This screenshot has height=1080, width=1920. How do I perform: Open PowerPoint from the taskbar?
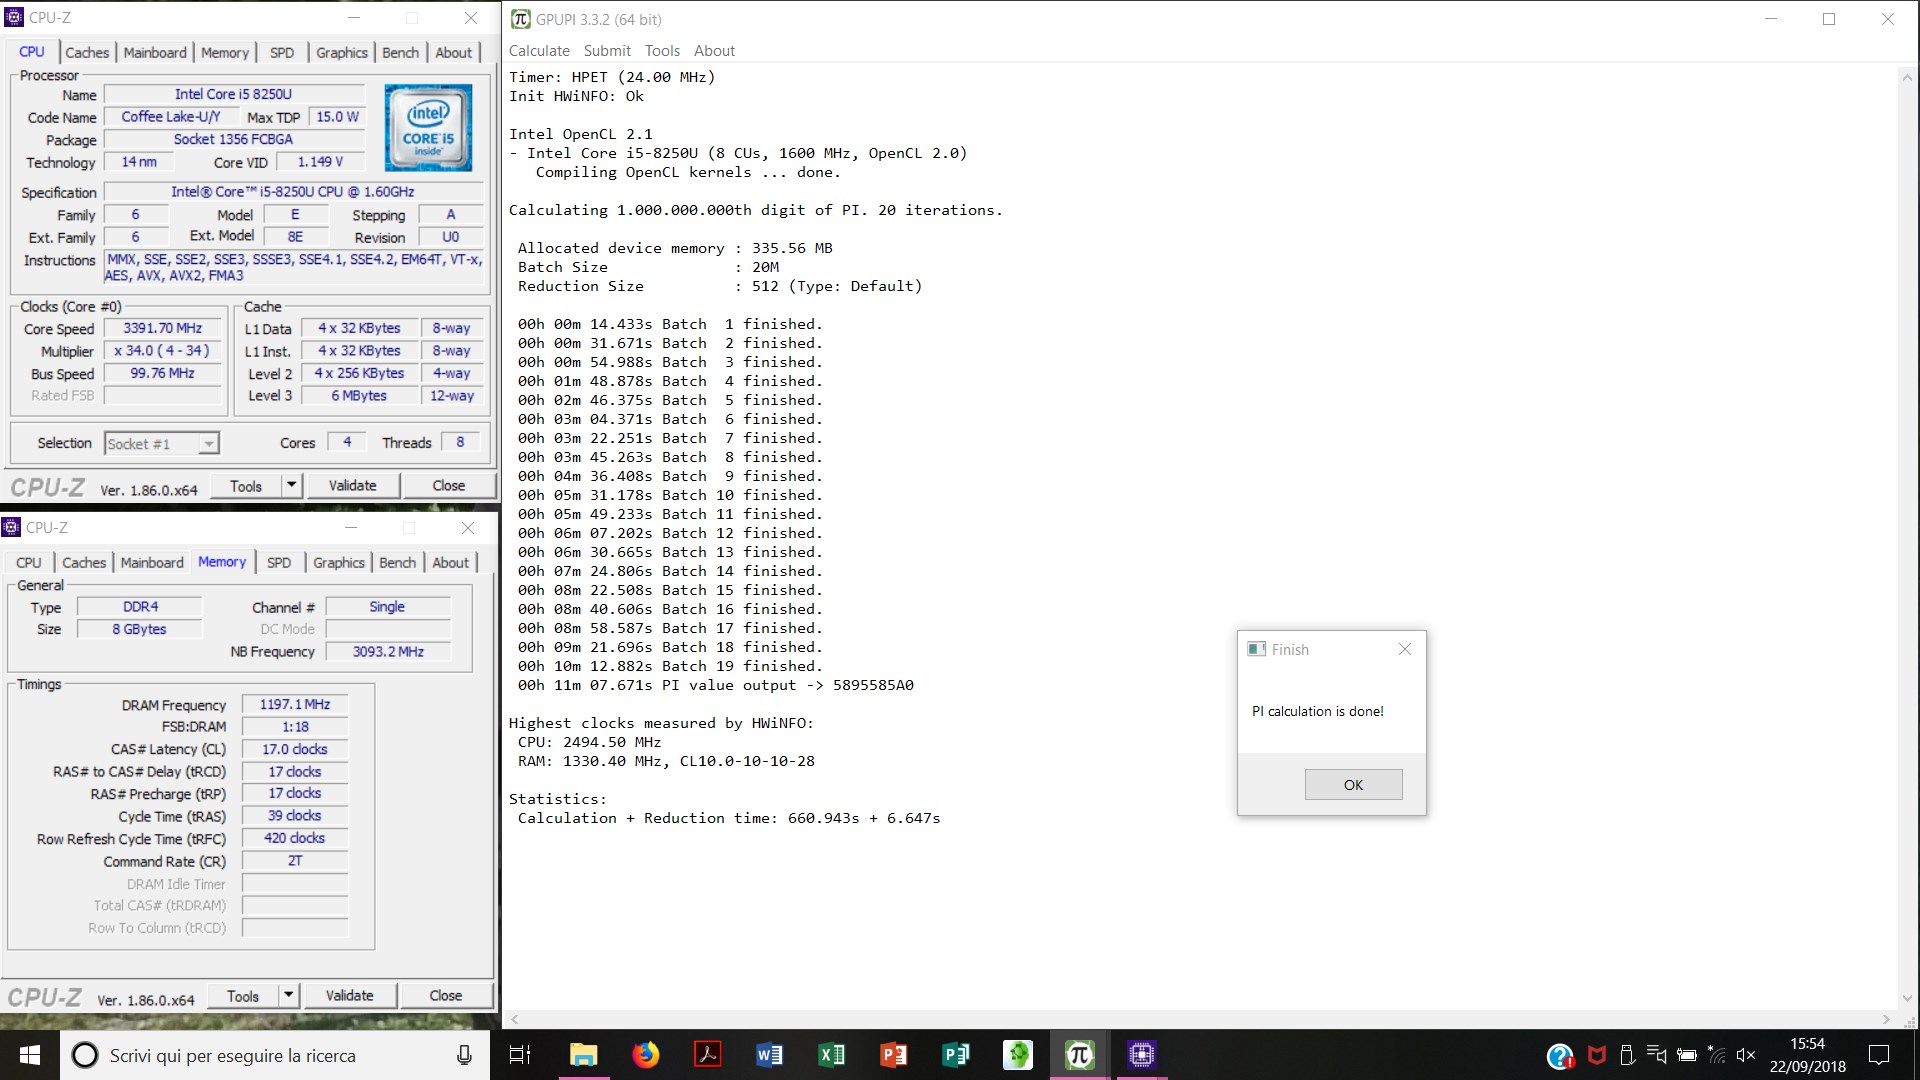coord(893,1055)
